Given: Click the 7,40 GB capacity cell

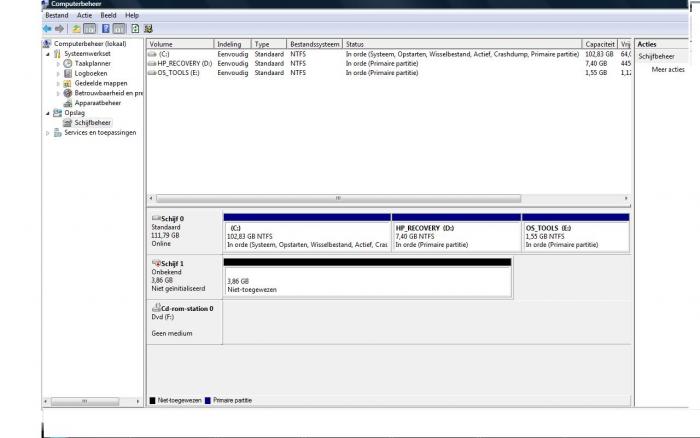Looking at the screenshot, I should tap(596, 63).
